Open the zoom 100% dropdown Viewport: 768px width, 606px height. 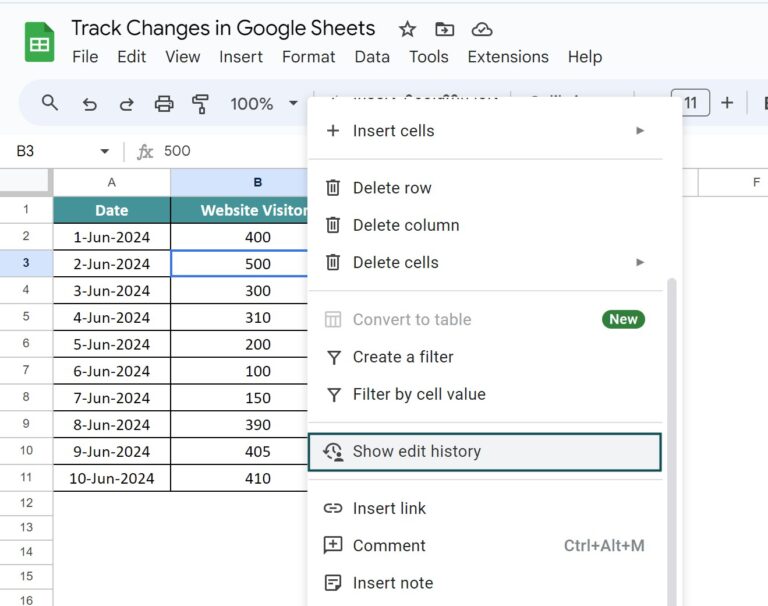point(293,103)
